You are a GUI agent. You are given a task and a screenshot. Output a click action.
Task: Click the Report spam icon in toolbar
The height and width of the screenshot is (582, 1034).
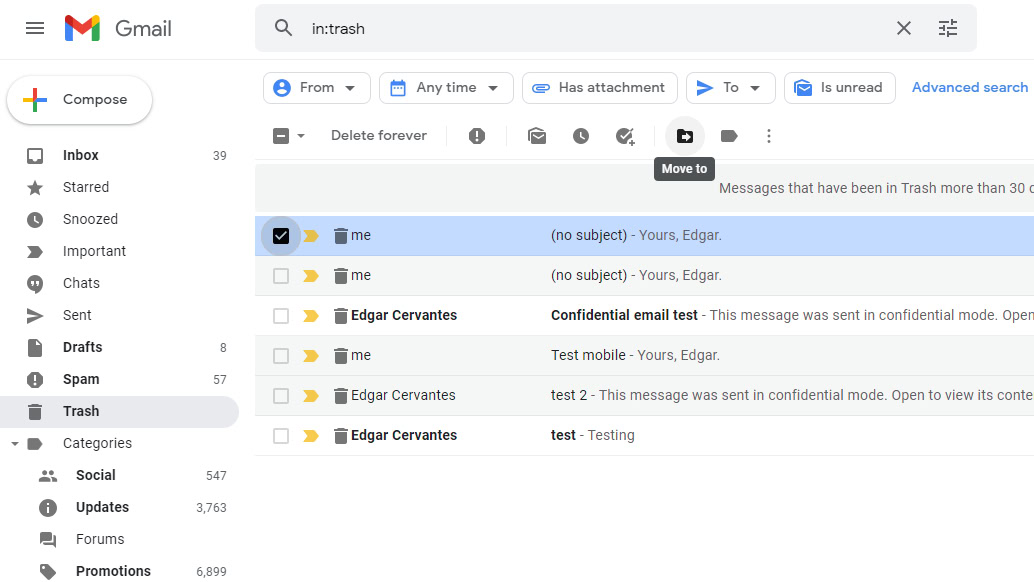477,136
